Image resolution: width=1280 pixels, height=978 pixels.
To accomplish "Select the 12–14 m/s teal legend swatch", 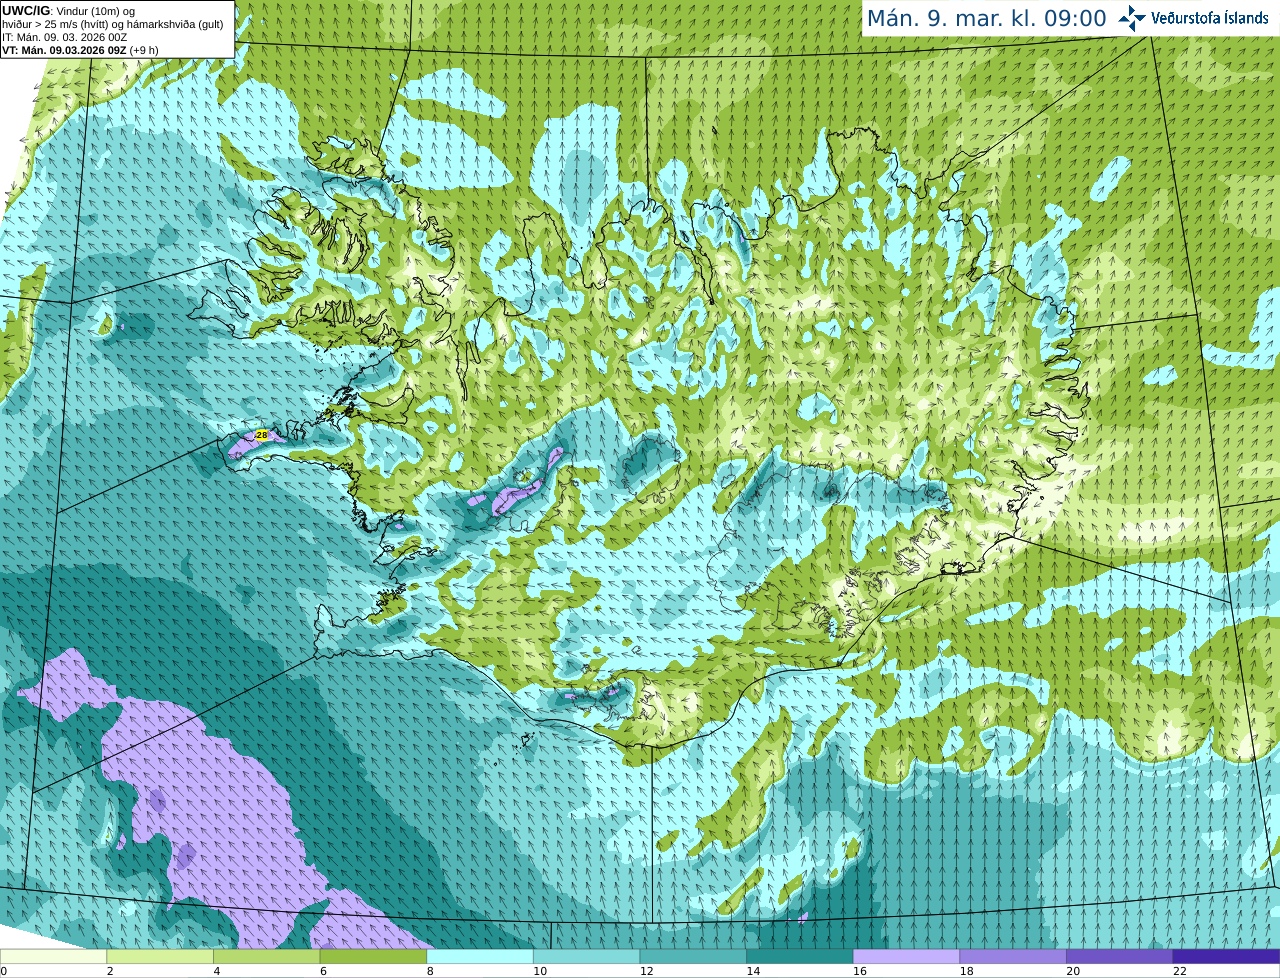I will (693, 957).
